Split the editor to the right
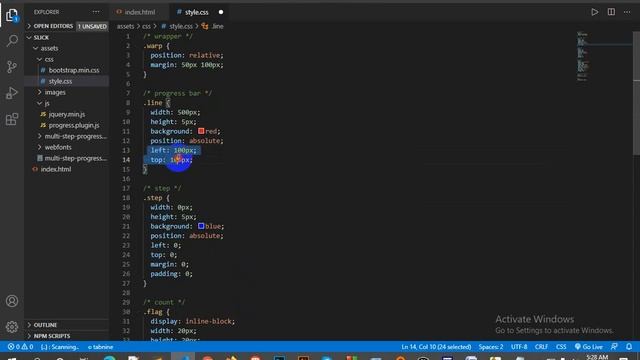This screenshot has width=640, height=360. tap(611, 12)
